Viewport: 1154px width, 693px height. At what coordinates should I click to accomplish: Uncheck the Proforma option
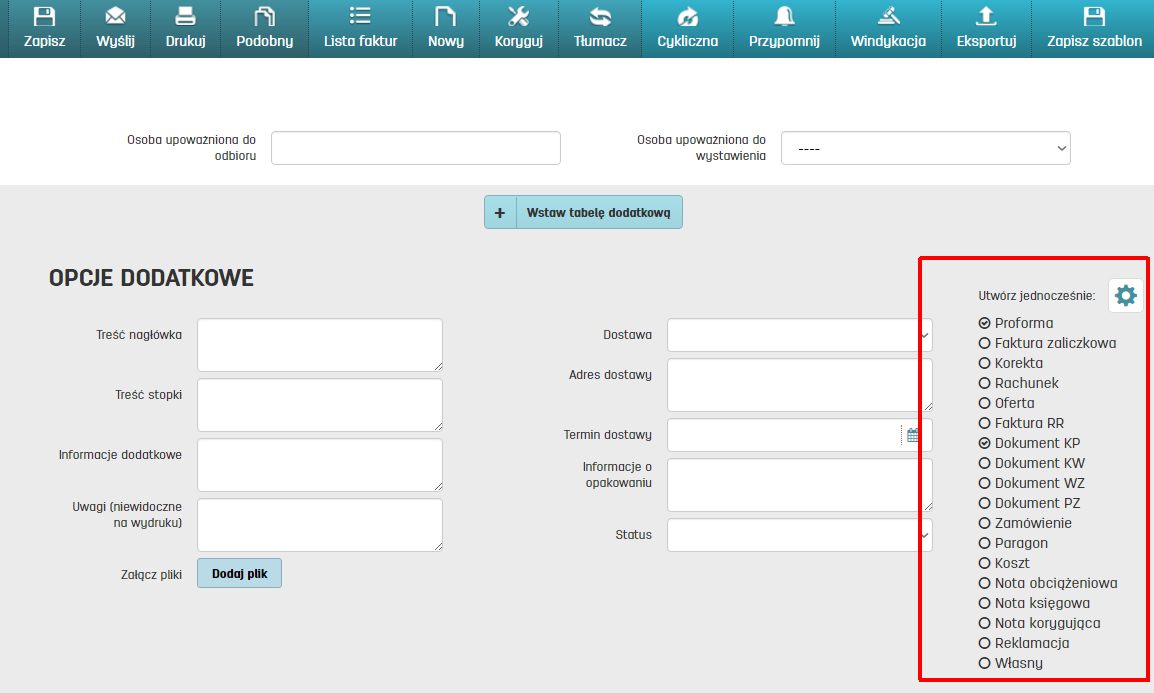click(x=985, y=323)
